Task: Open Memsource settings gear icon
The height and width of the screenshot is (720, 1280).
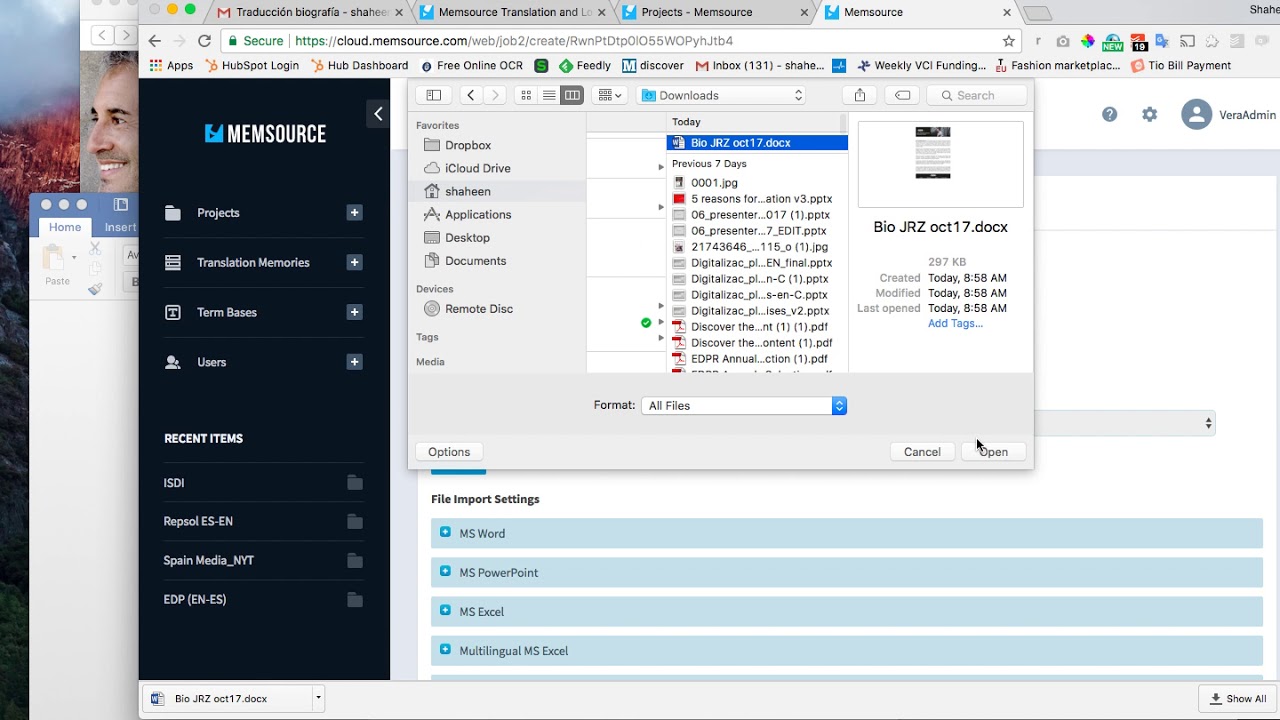Action: tap(1150, 114)
